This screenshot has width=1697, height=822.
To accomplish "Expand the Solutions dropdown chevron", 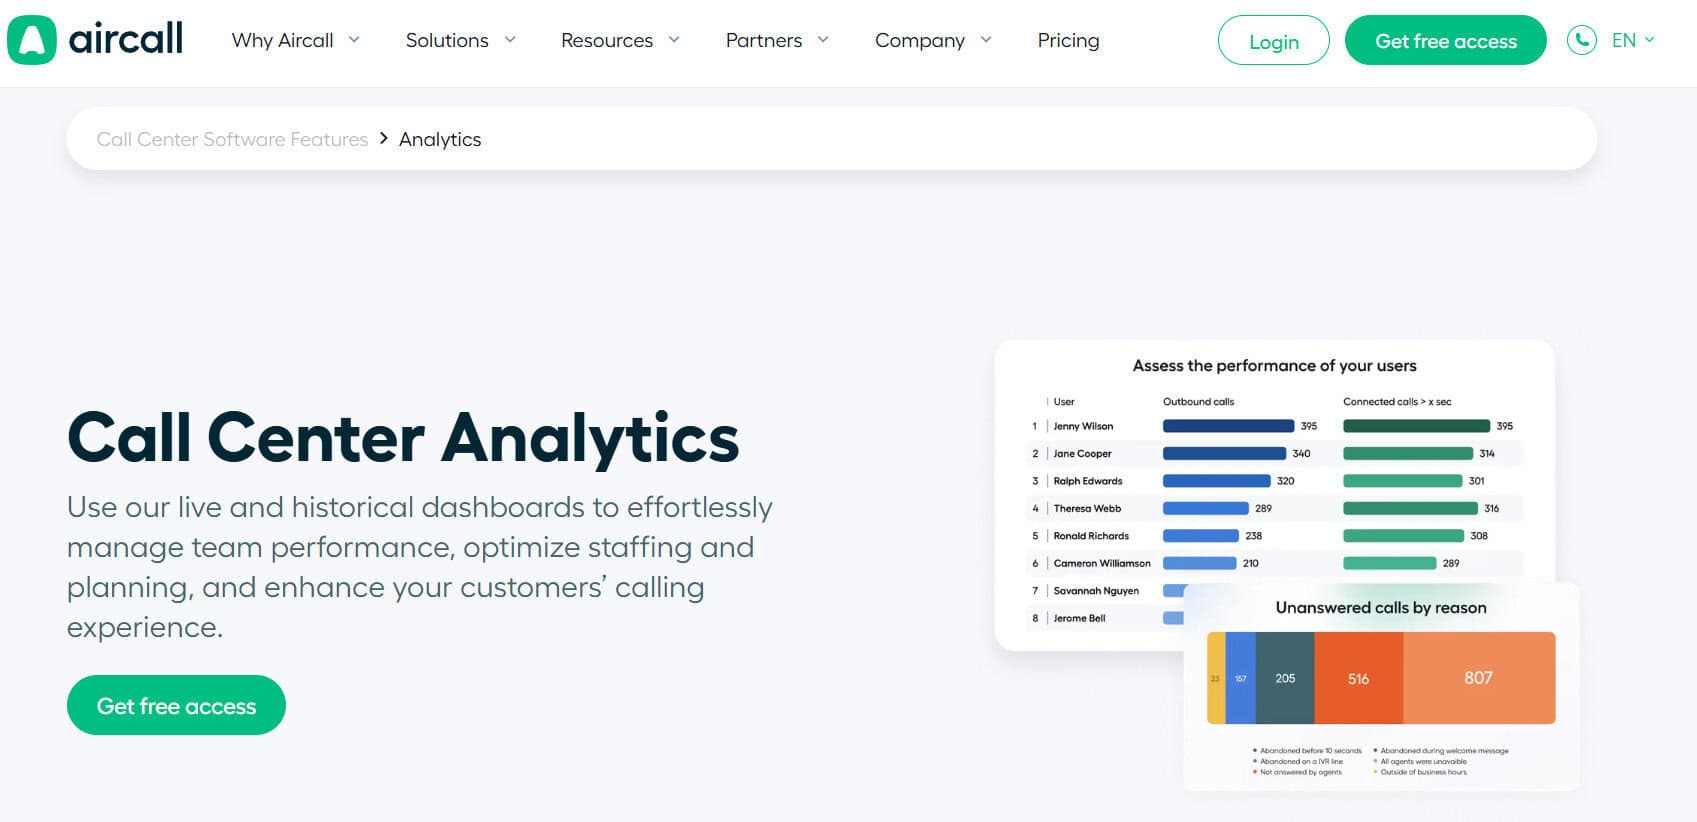I will [x=510, y=40].
